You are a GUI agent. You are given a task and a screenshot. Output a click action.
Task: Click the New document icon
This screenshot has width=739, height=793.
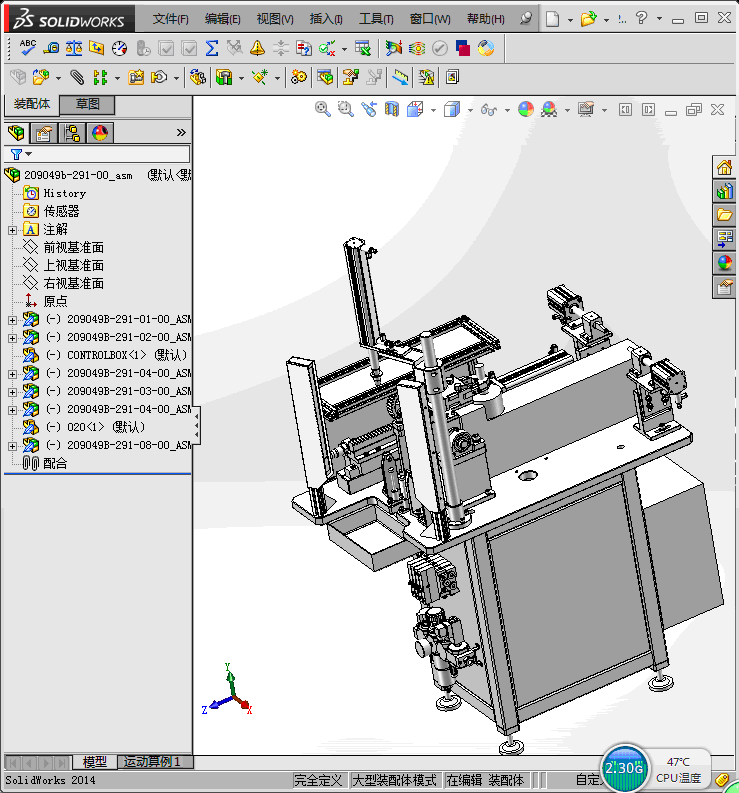[x=552, y=19]
